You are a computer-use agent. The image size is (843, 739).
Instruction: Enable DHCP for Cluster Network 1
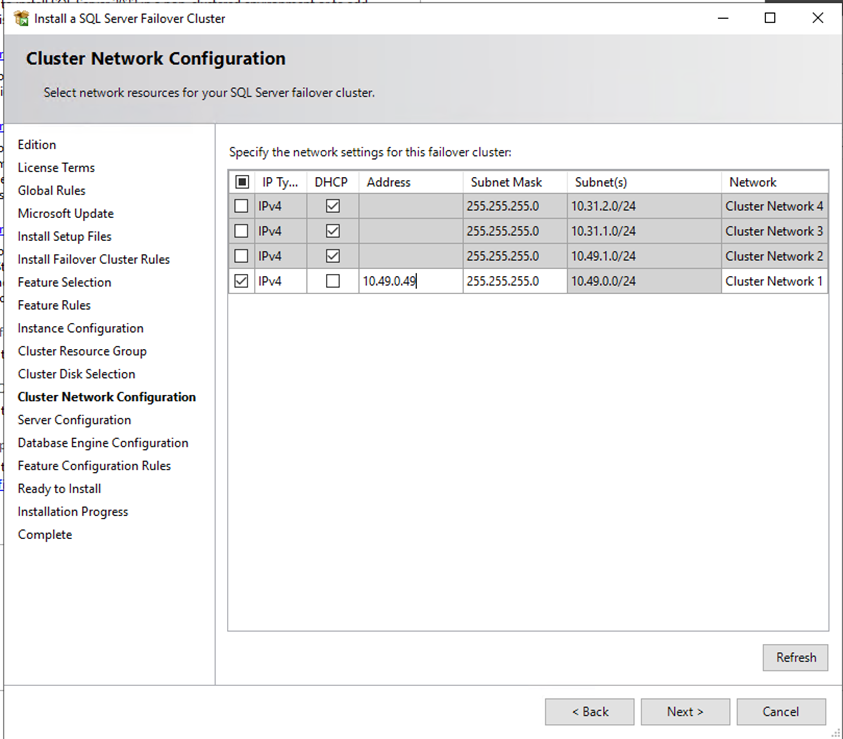tap(333, 281)
